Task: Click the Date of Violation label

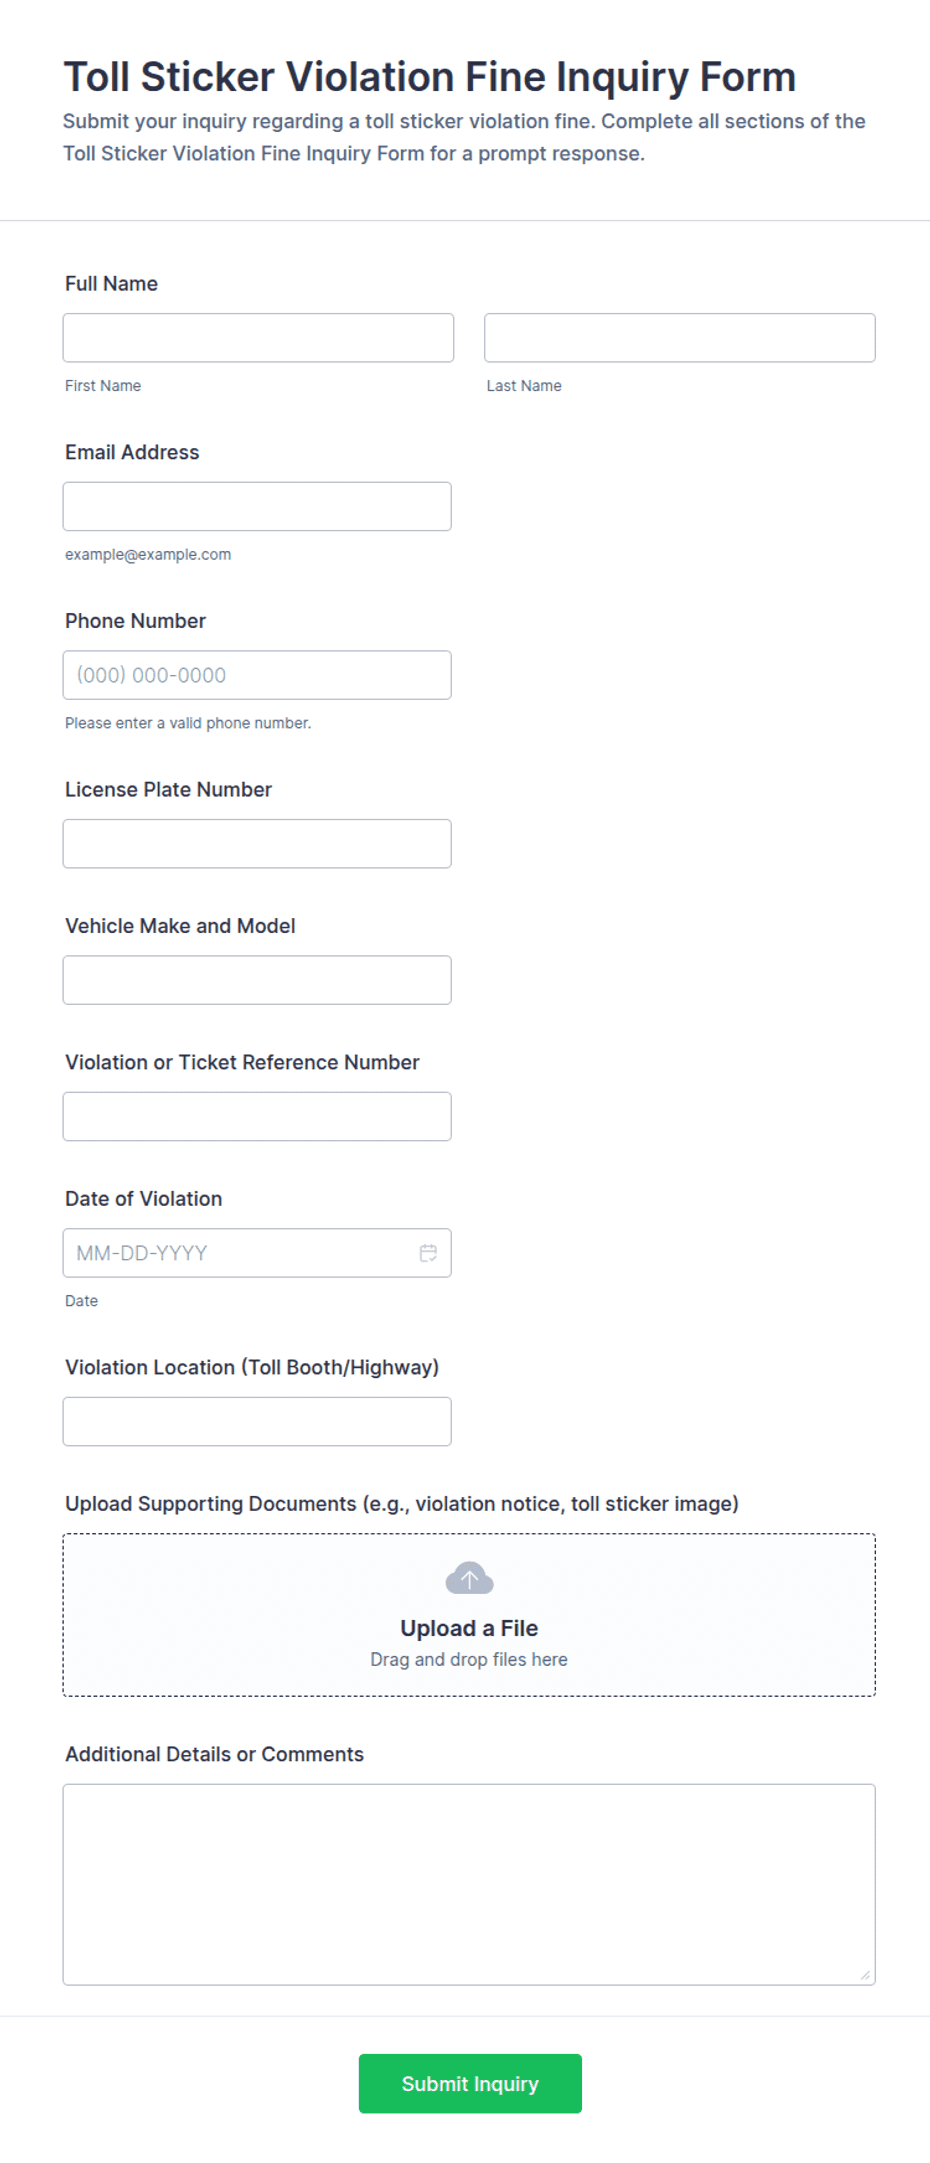Action: pyautogui.click(x=143, y=1199)
